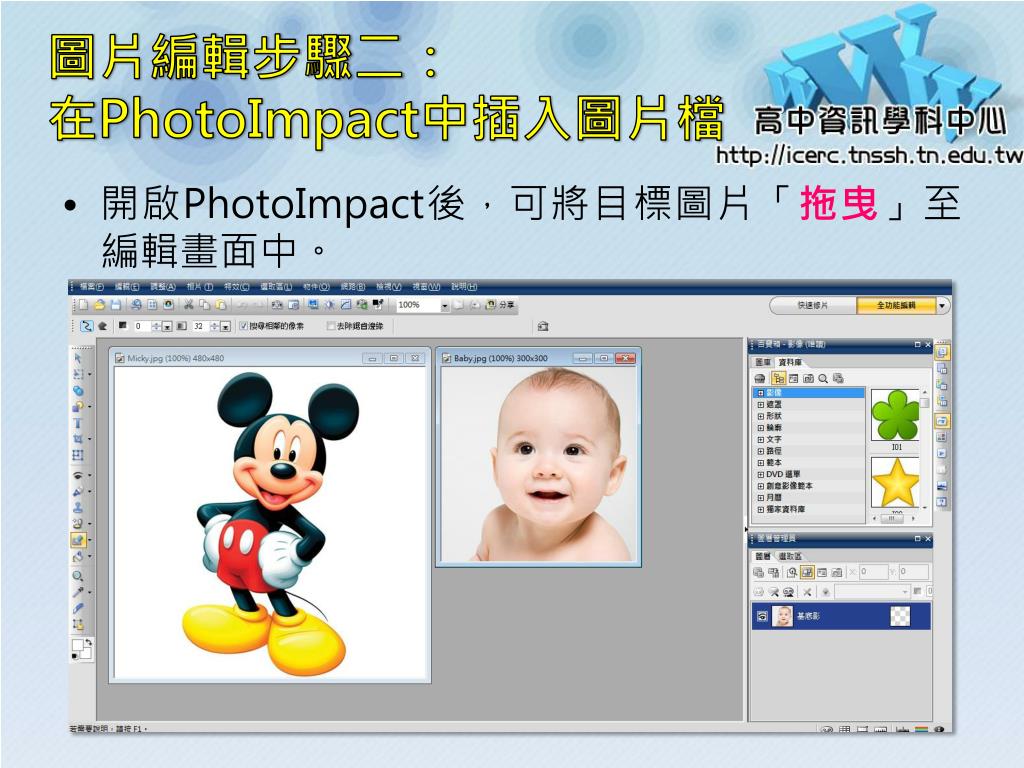Open the 說明(H) menu
This screenshot has height=768, width=1024.
point(464,287)
